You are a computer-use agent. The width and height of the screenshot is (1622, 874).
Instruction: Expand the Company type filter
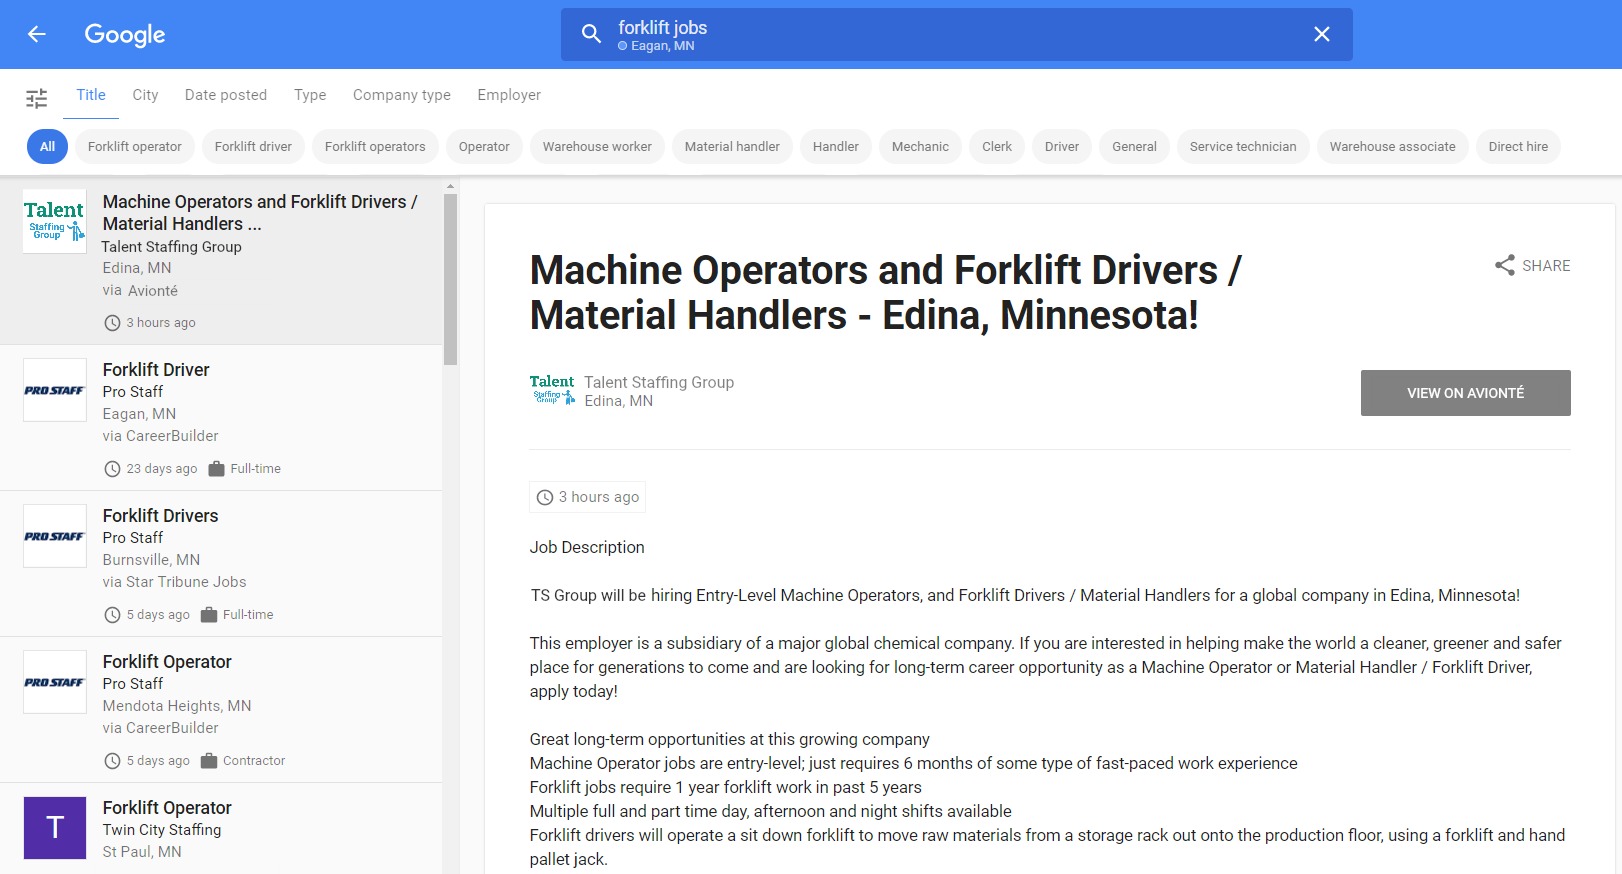coord(401,95)
